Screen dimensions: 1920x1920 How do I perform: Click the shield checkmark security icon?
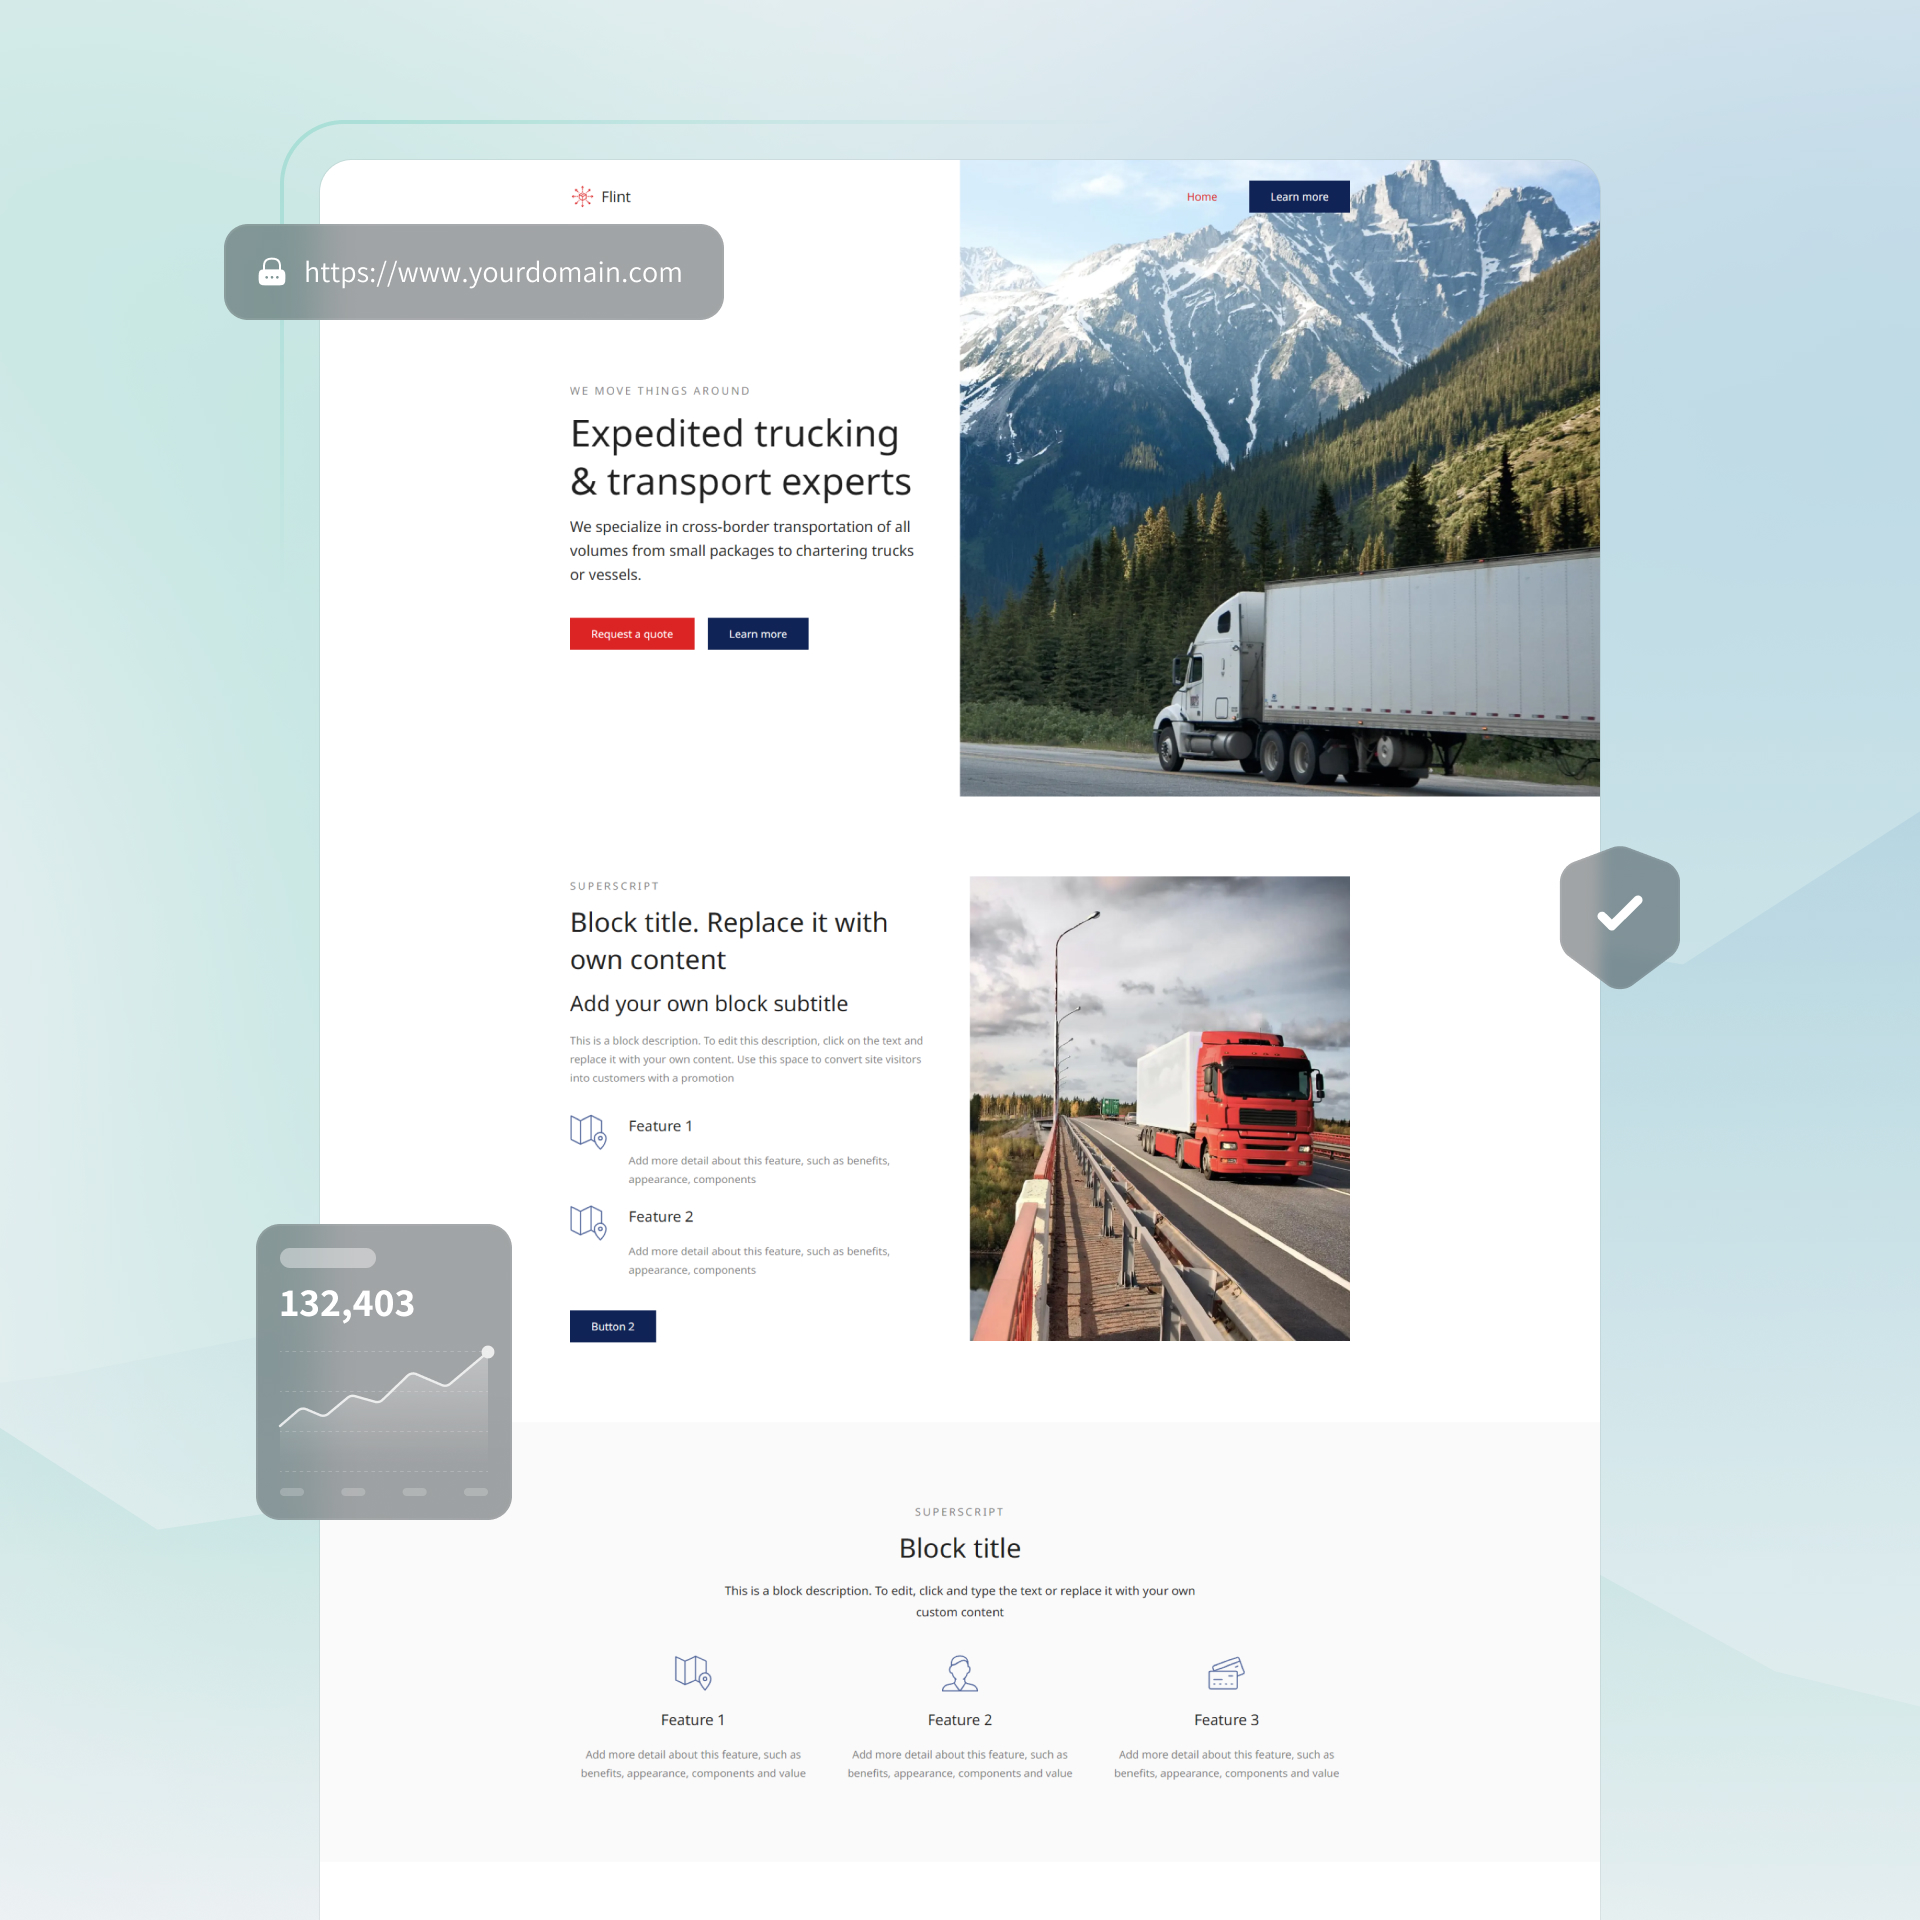[x=1619, y=911]
